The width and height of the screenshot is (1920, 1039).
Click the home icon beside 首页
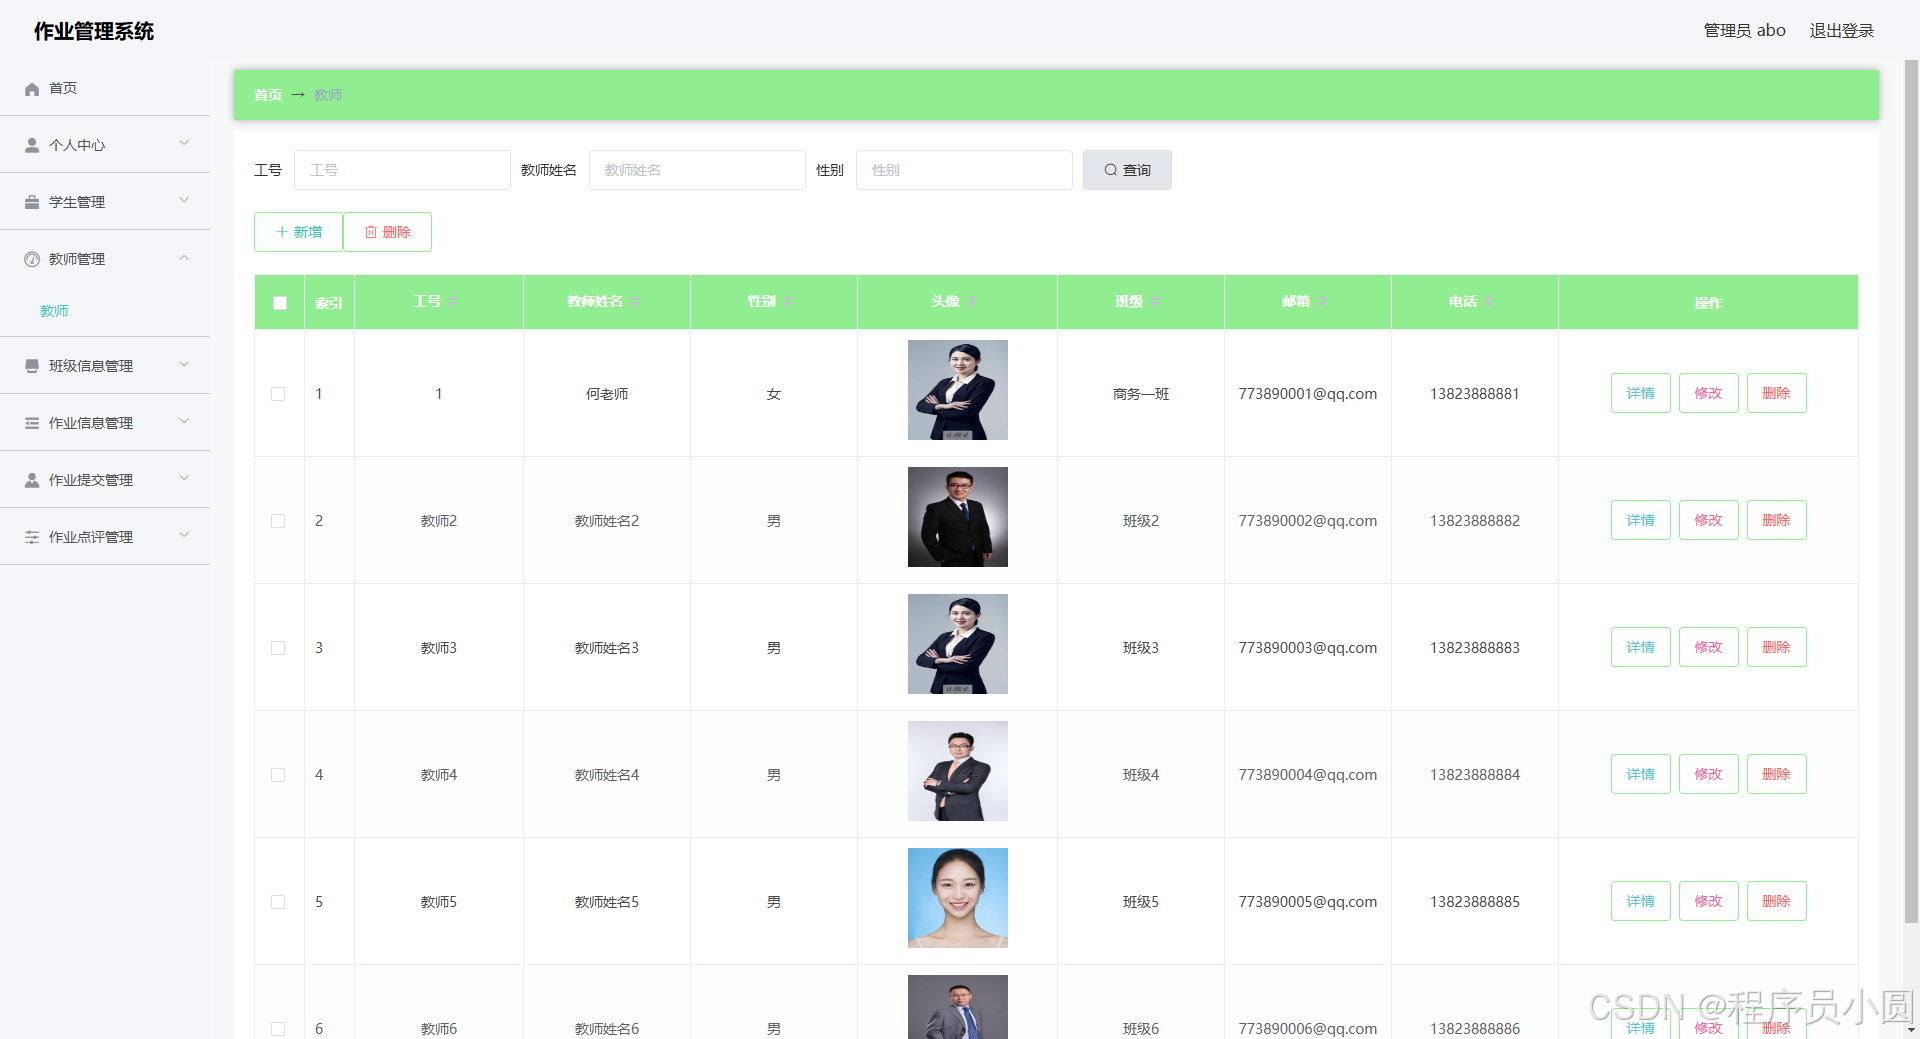(32, 89)
